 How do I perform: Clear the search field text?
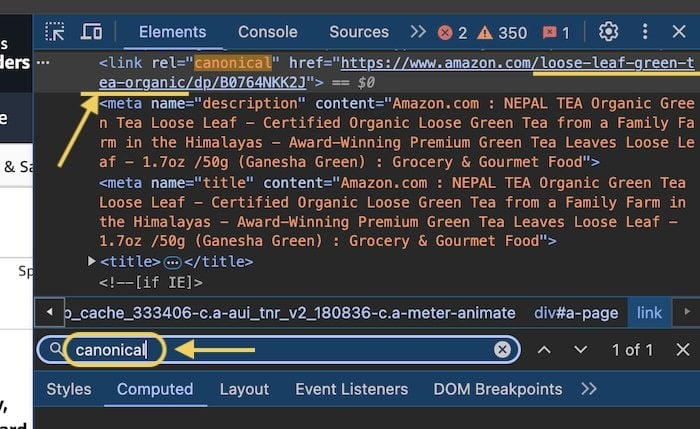[502, 350]
